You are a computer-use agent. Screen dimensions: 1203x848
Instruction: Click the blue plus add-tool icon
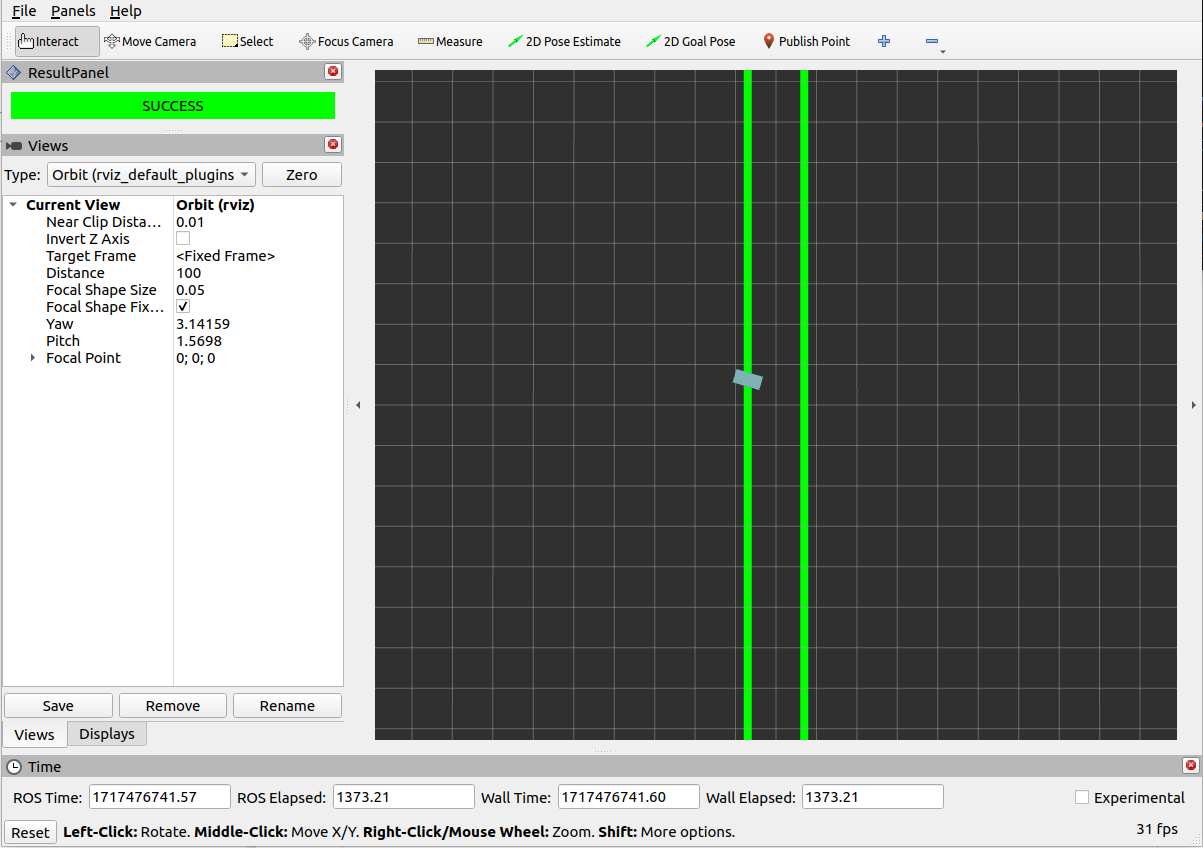click(884, 41)
